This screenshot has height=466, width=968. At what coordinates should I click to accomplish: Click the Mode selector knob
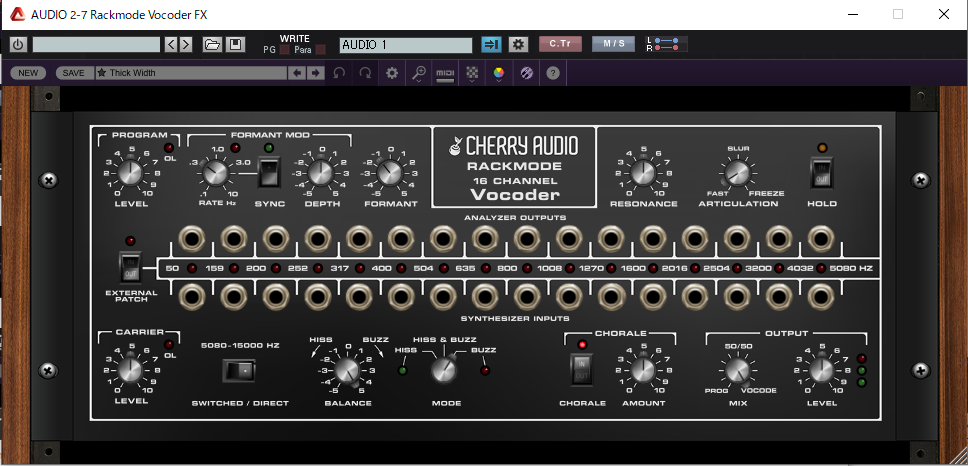[x=443, y=369]
